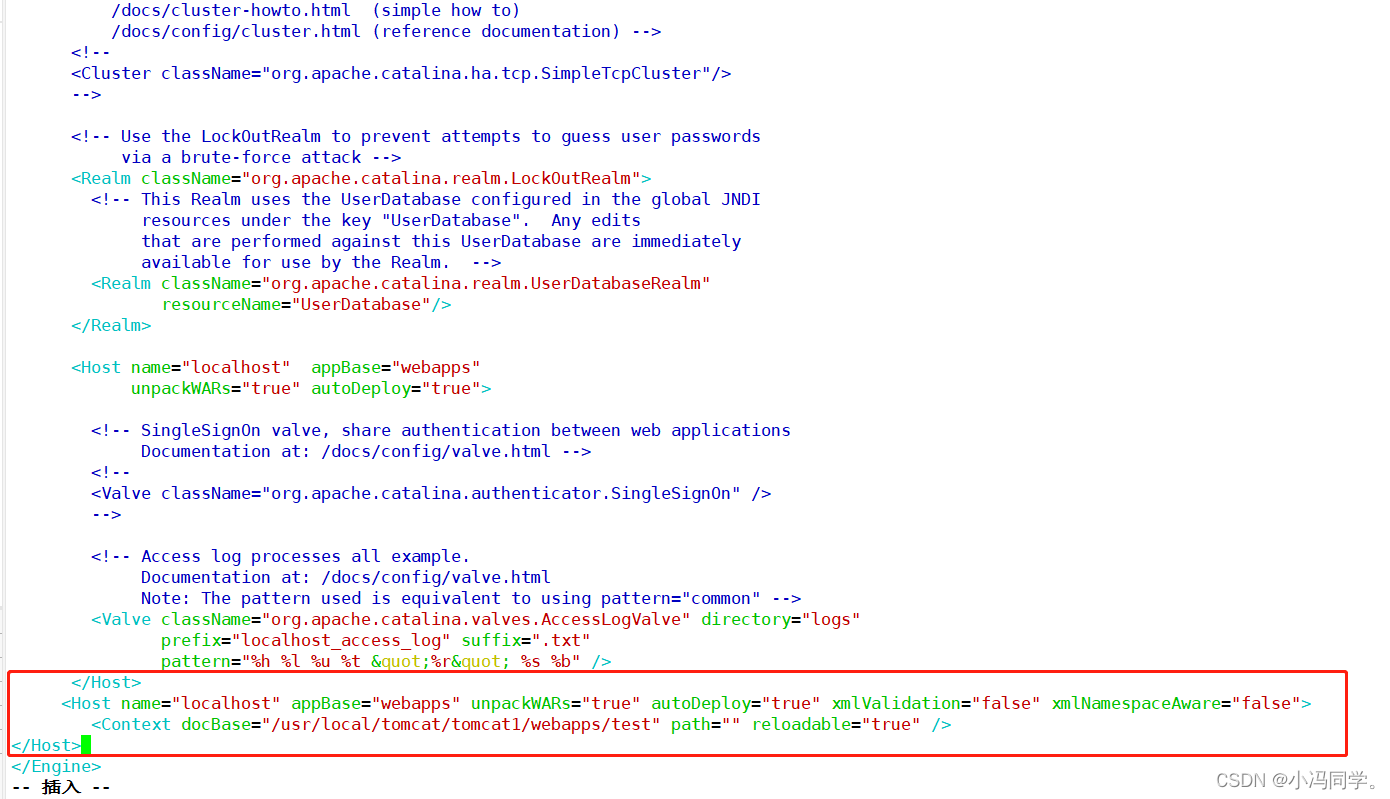Click the closing </Engine> tag

click(56, 766)
